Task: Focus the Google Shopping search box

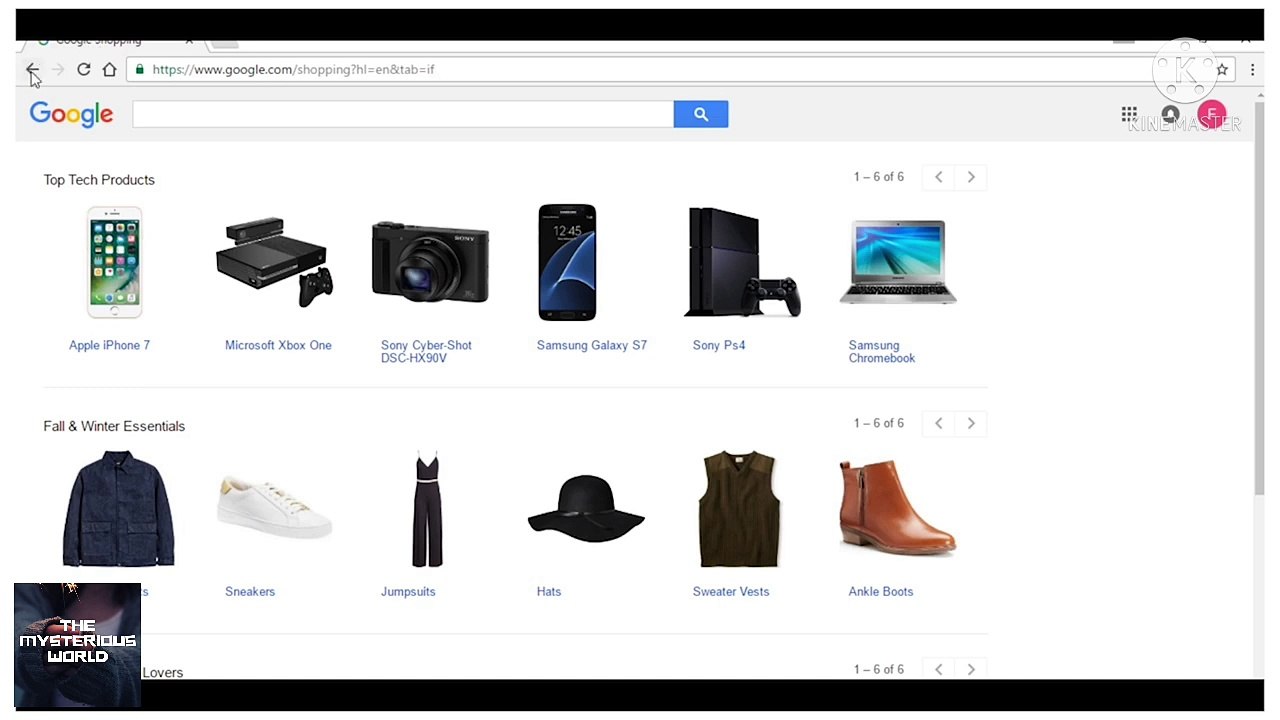Action: click(403, 114)
